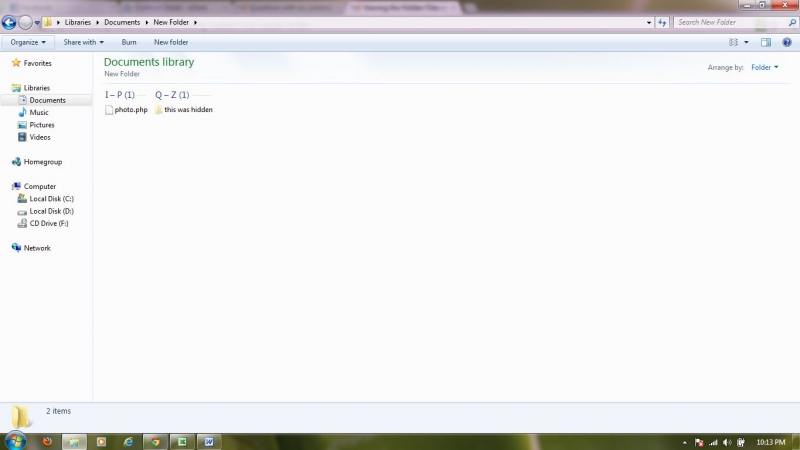
Task: Click the Burn toolbar button
Action: tap(129, 42)
